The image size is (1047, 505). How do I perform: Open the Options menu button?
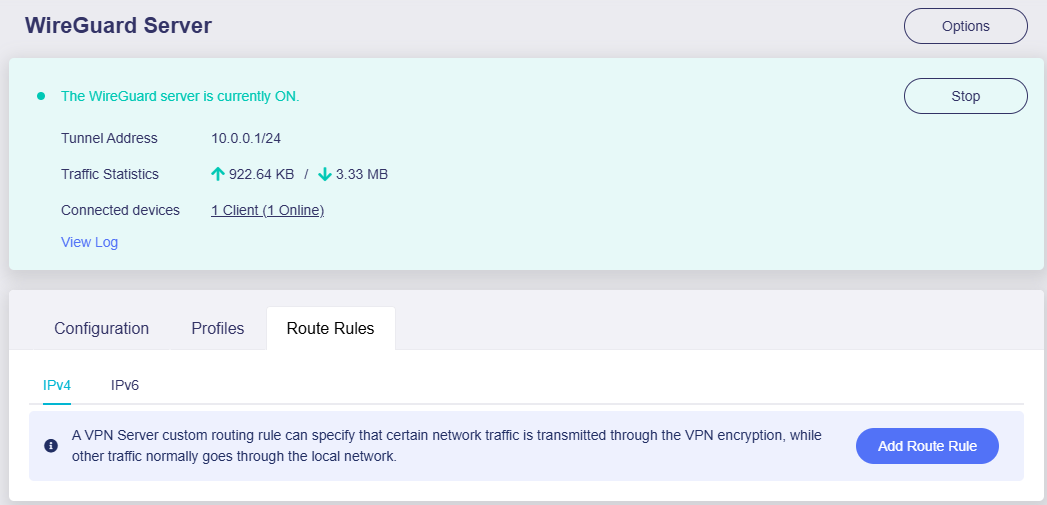pos(965,26)
